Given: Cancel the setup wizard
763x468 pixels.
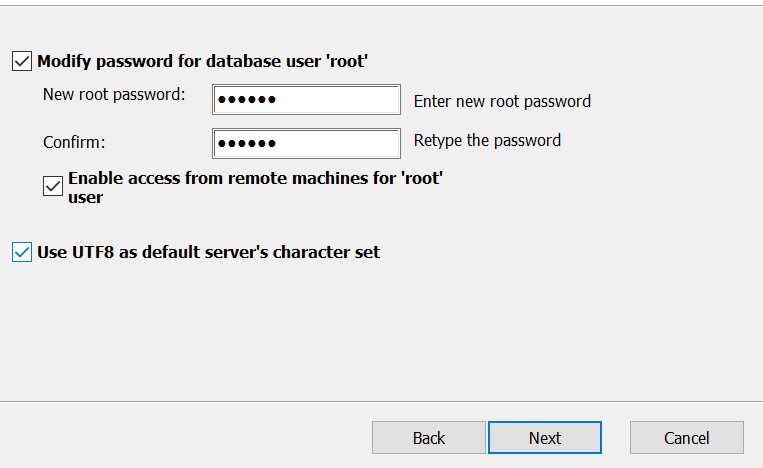Looking at the screenshot, I should click(687, 438).
